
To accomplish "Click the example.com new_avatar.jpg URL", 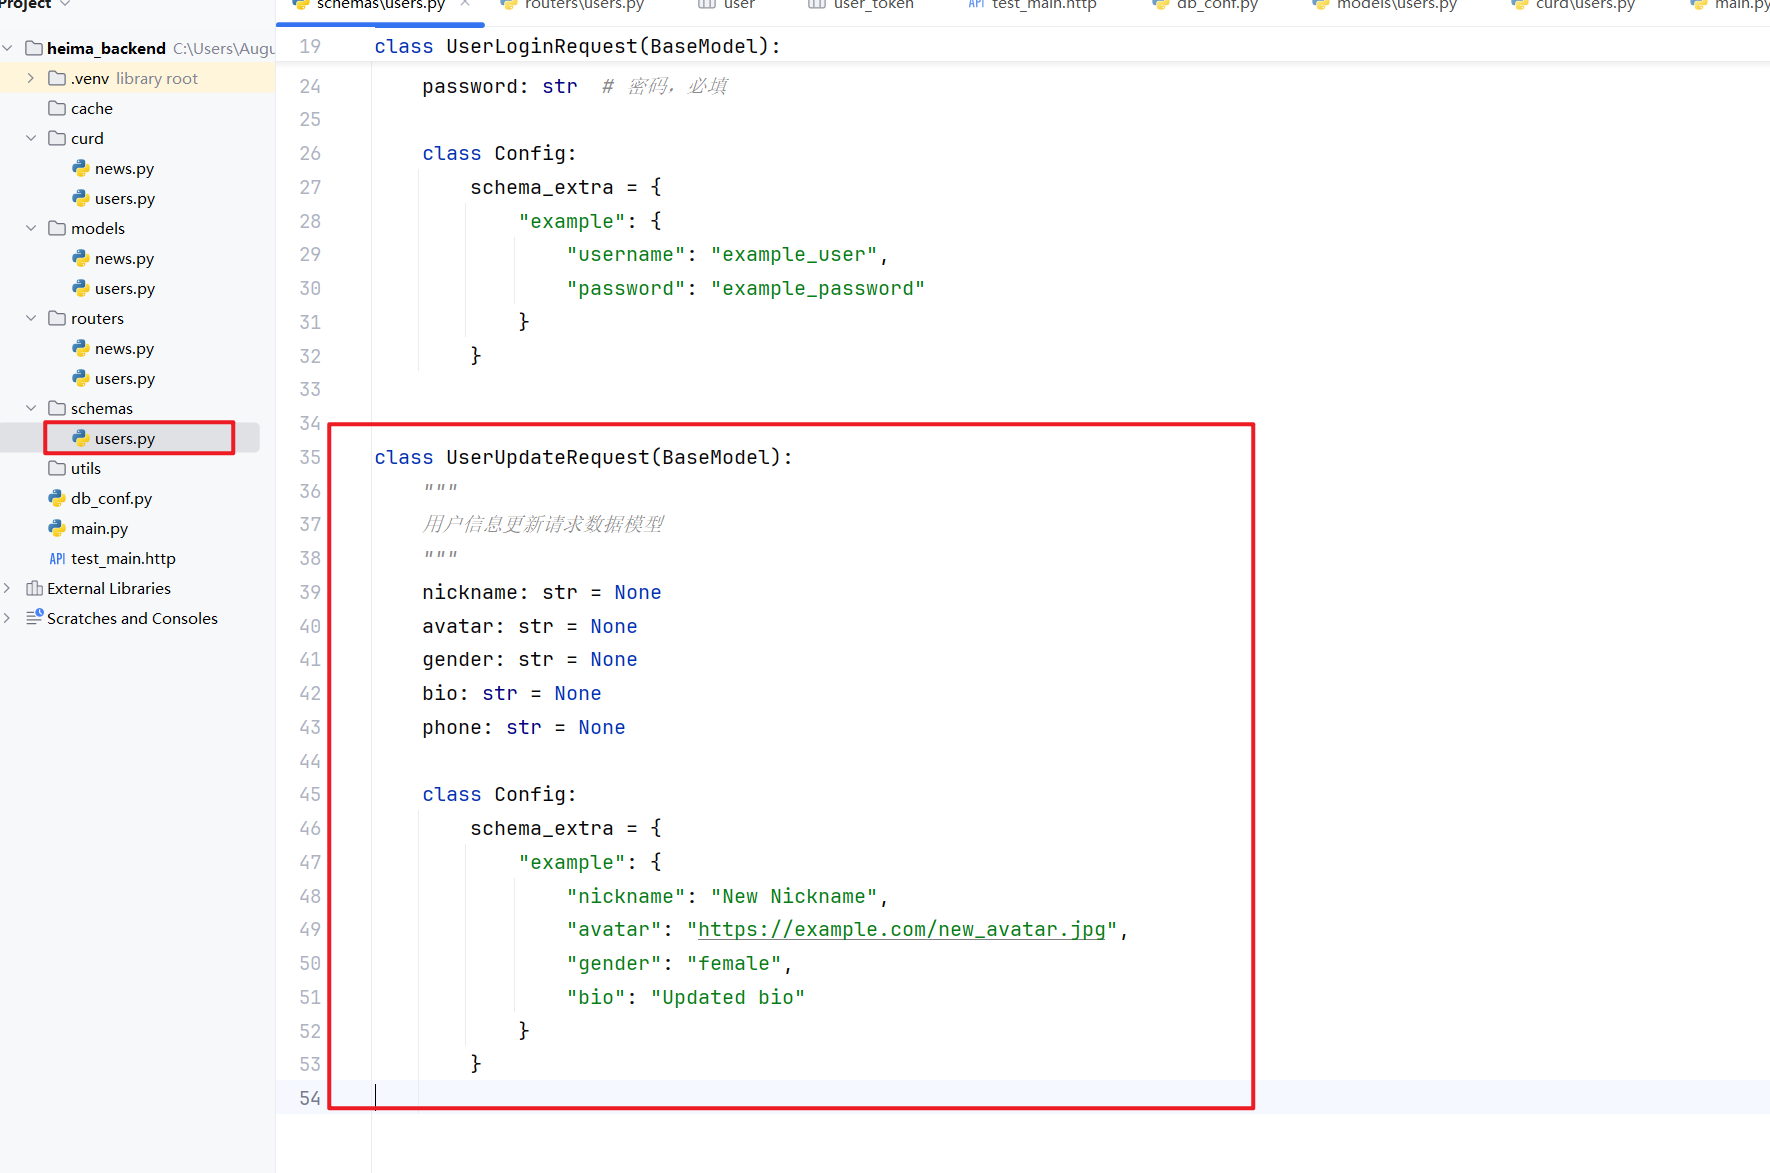I will coord(901,930).
